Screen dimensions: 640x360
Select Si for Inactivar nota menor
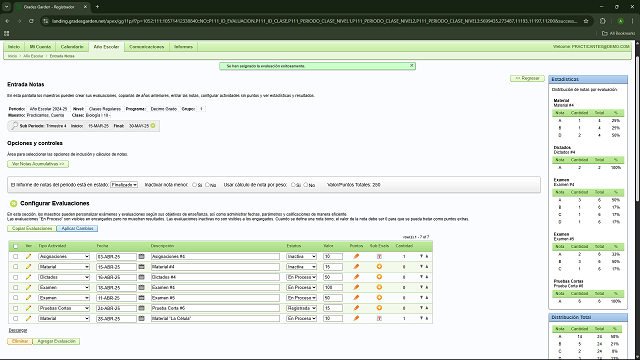click(x=194, y=185)
